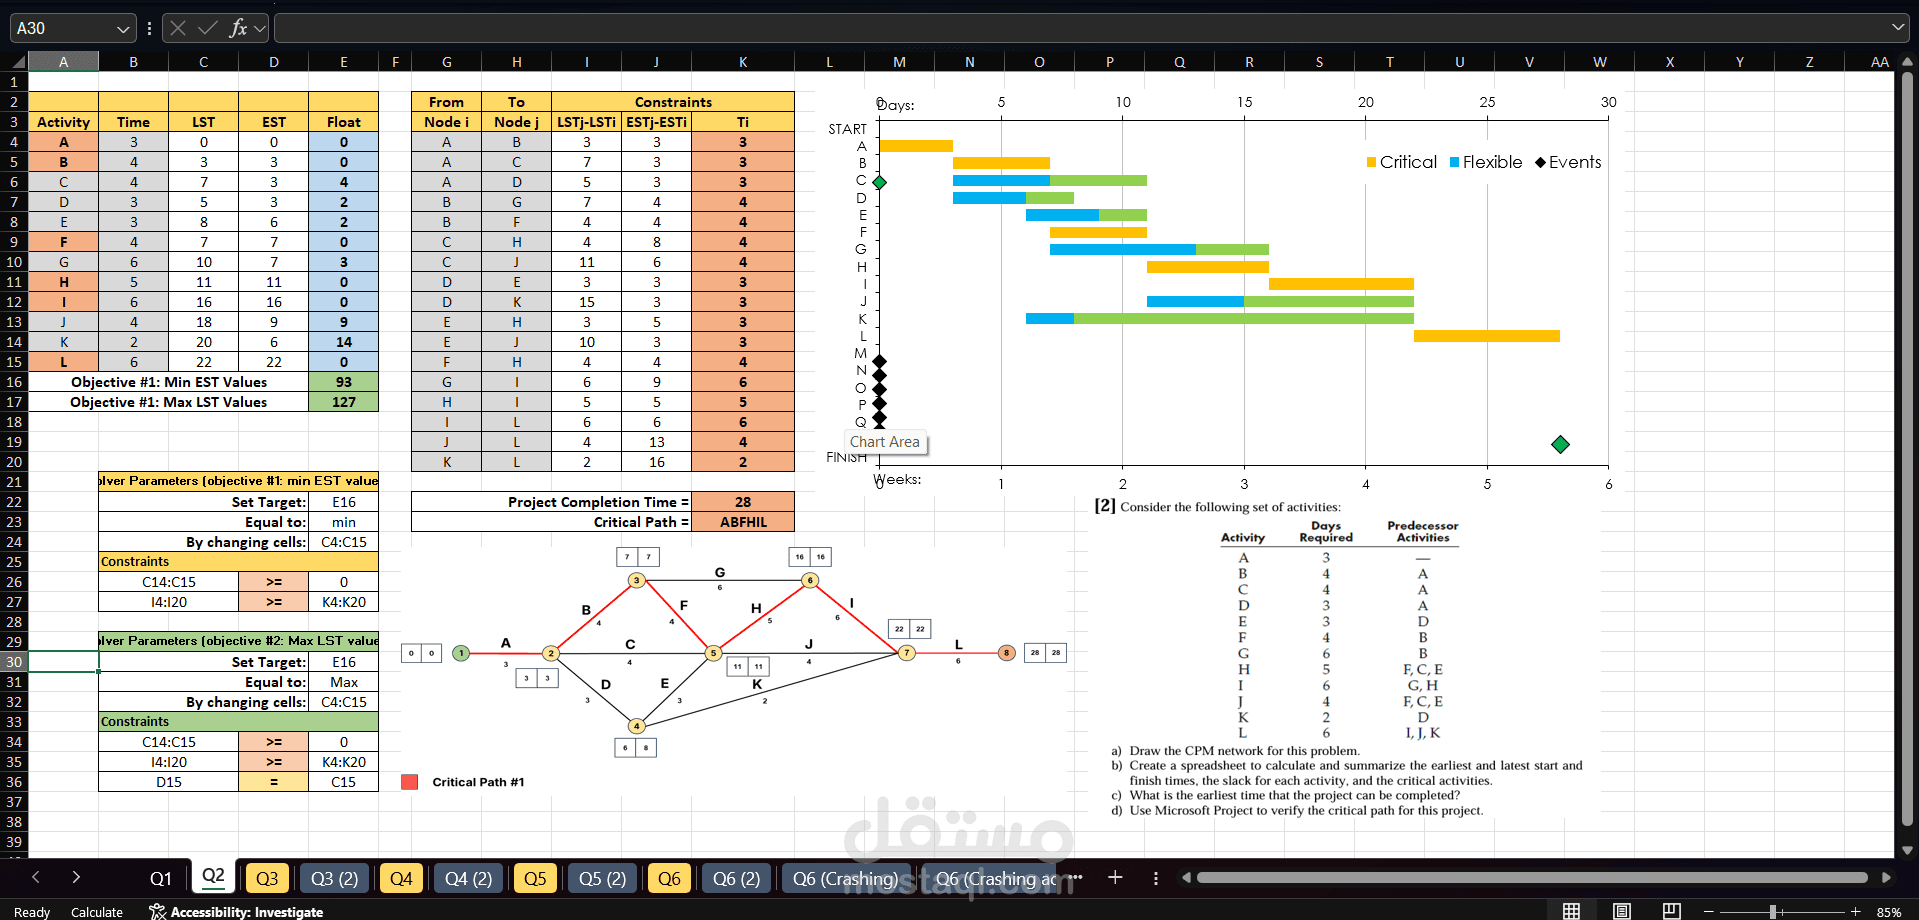Click Calculate in the status bar

[97, 911]
